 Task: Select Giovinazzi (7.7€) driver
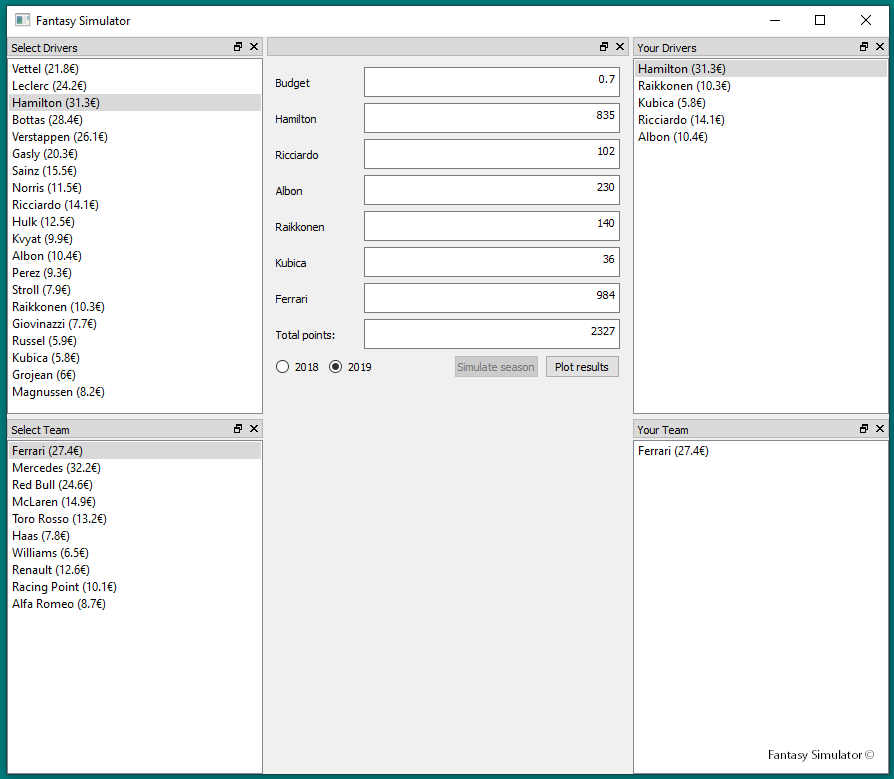coord(135,324)
